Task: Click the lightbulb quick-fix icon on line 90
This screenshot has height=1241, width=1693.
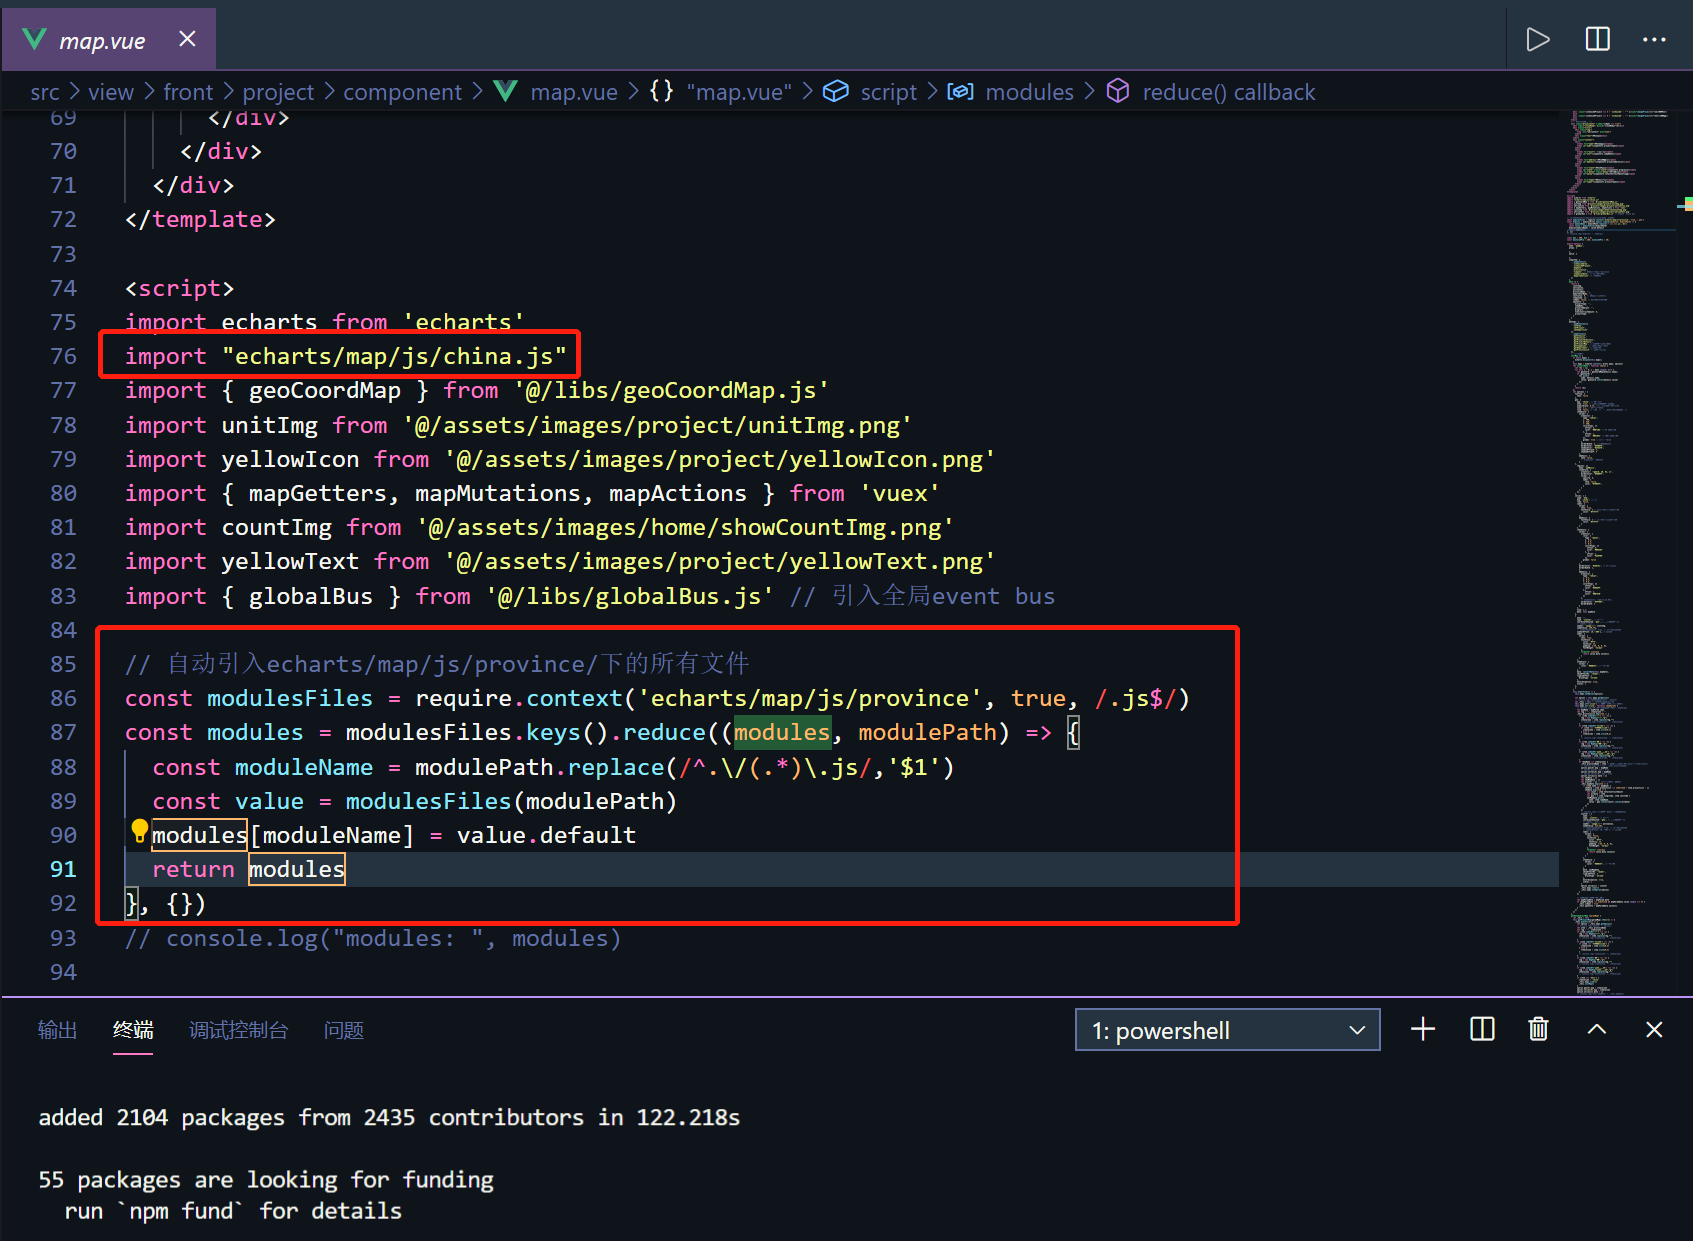Action: 139,831
